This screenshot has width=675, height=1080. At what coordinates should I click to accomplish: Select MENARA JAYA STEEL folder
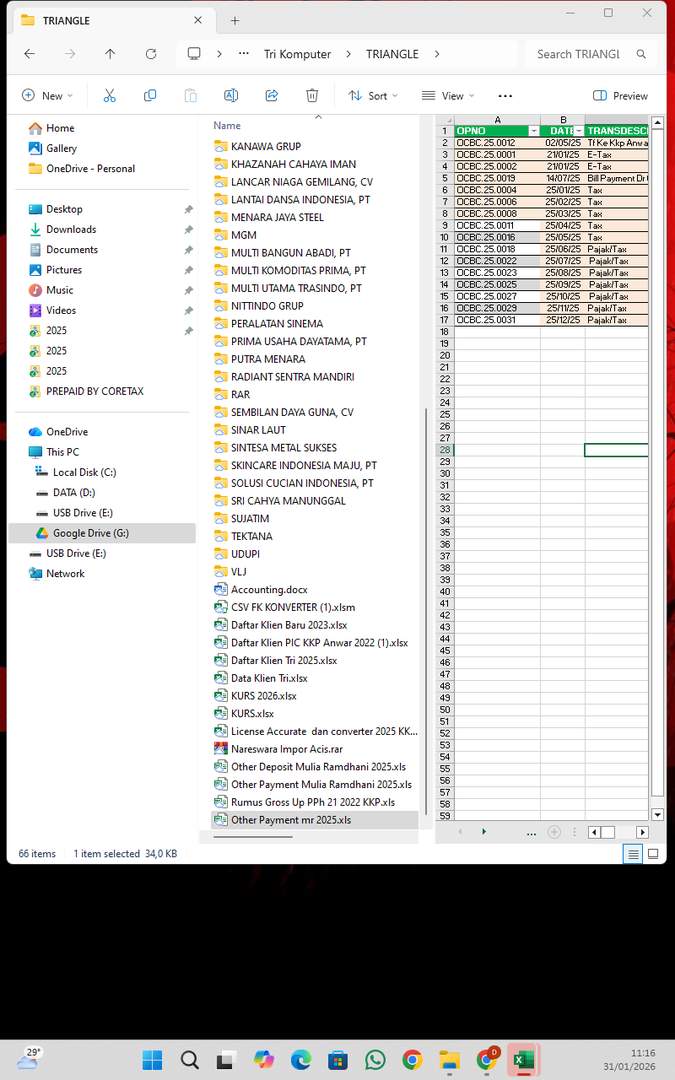277,217
